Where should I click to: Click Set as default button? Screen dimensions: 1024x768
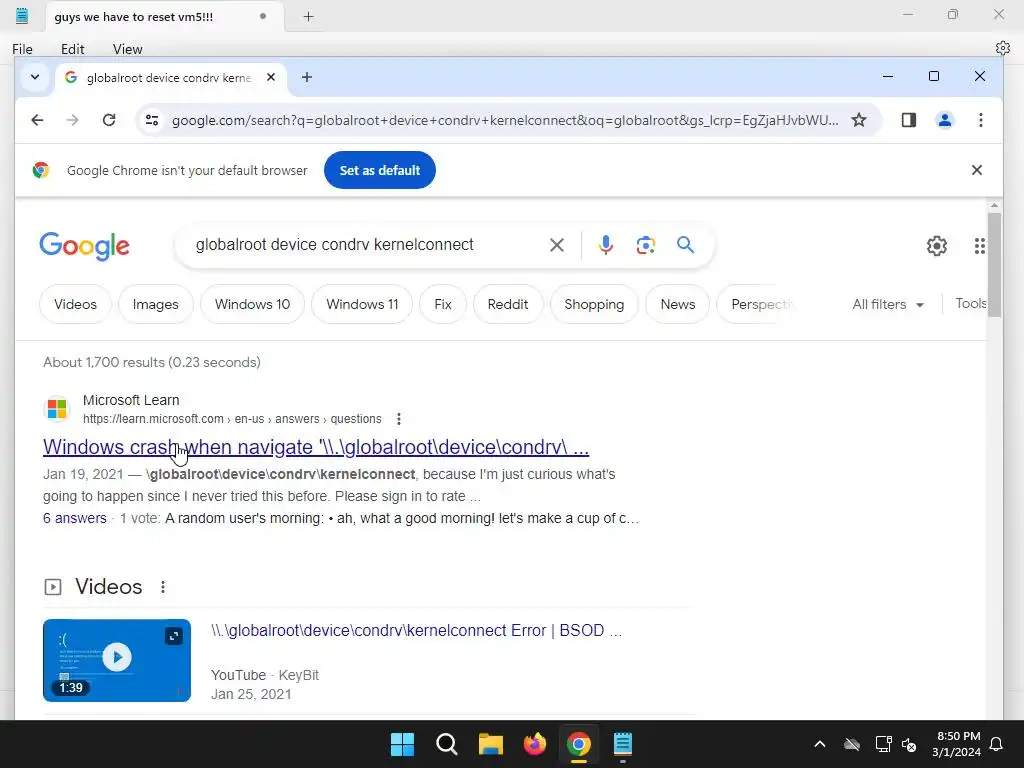(x=379, y=170)
